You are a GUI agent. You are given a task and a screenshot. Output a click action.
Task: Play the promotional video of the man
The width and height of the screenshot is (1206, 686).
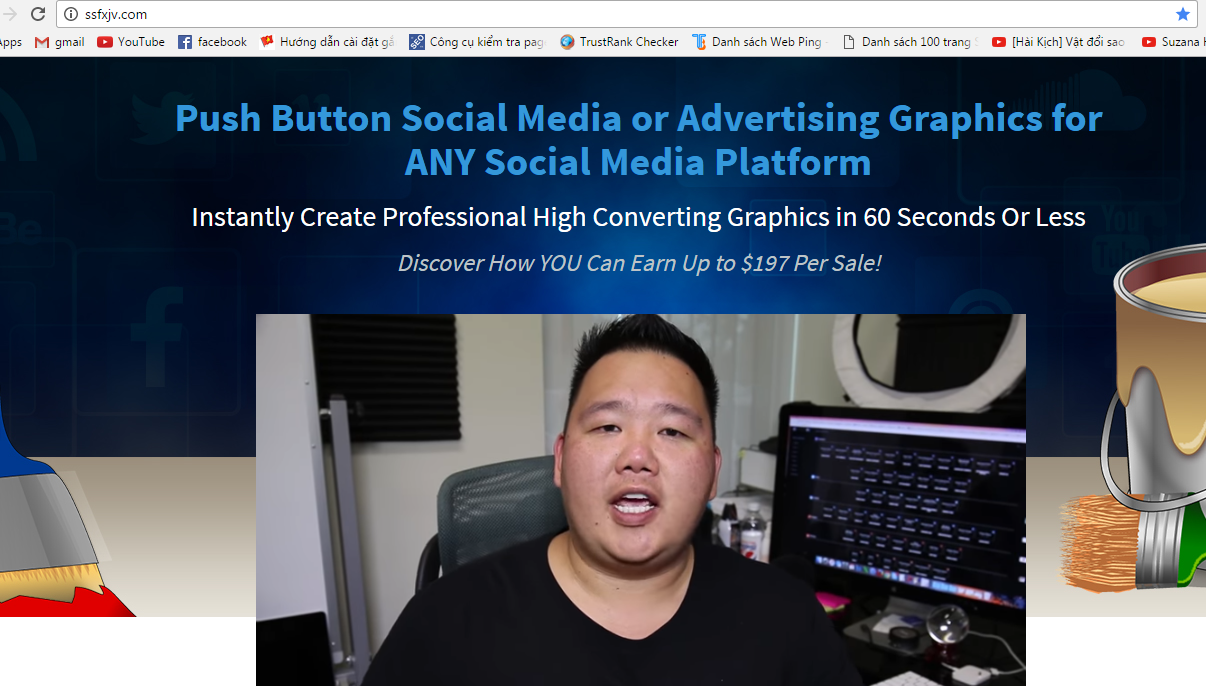(640, 500)
